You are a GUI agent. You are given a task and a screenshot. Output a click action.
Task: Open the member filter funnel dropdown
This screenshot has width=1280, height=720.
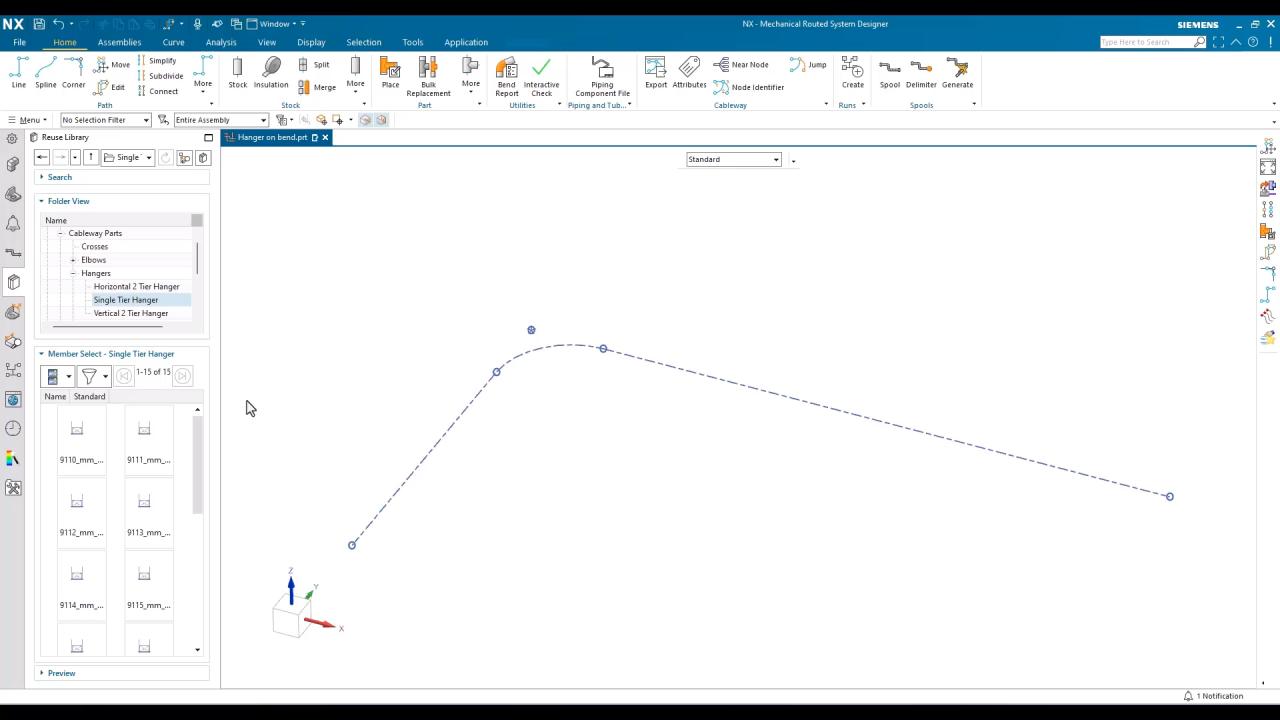93,376
